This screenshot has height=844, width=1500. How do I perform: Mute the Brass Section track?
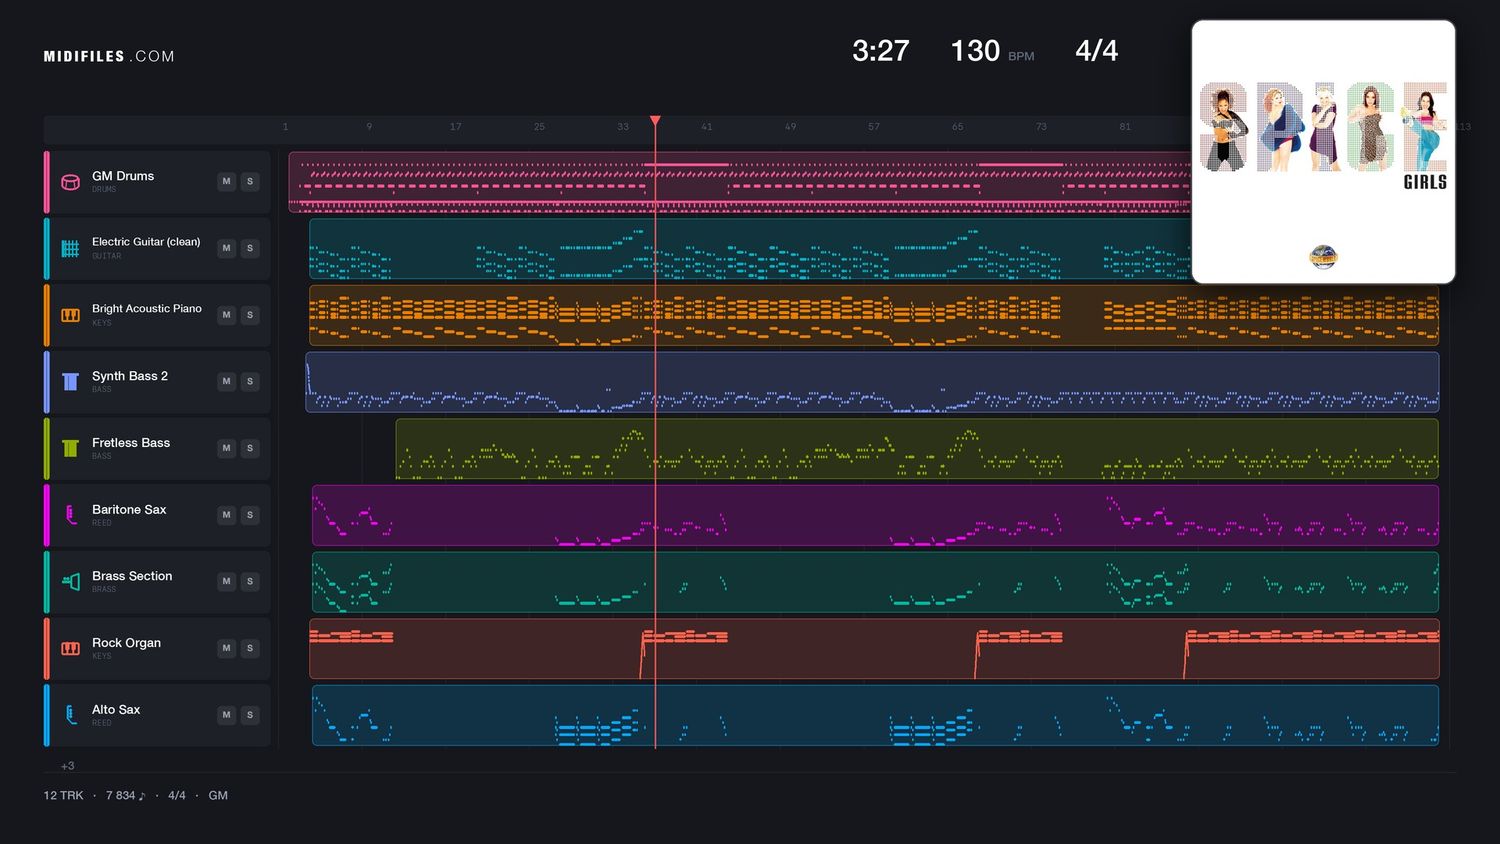pos(227,582)
